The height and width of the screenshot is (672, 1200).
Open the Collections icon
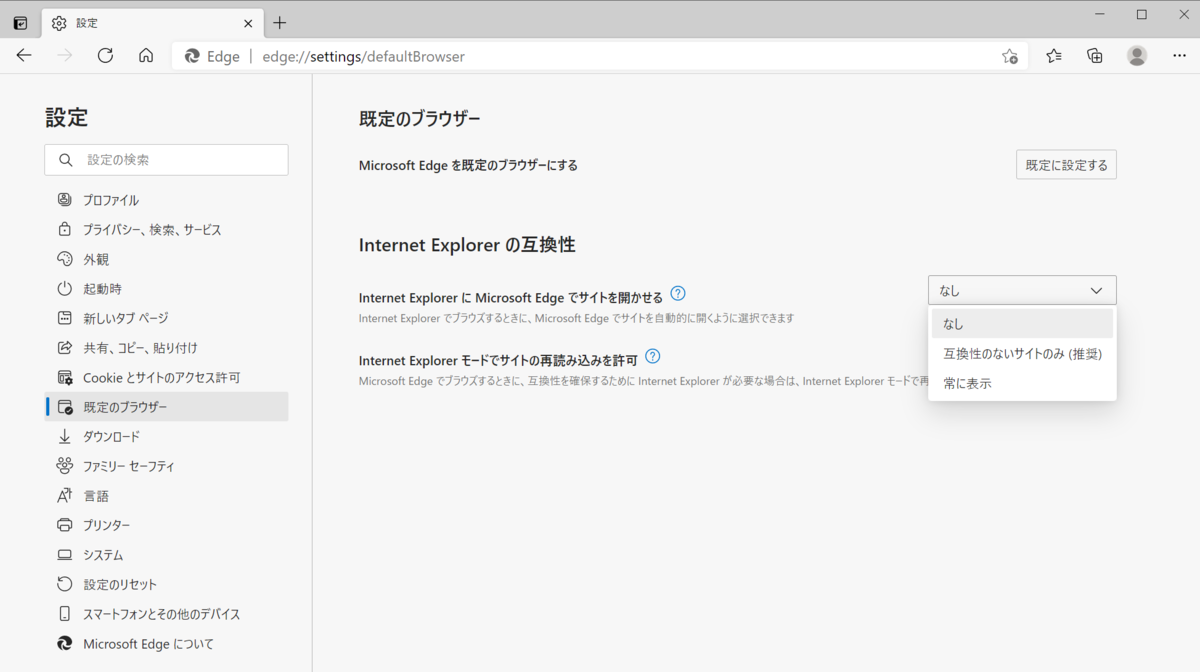pos(1095,56)
